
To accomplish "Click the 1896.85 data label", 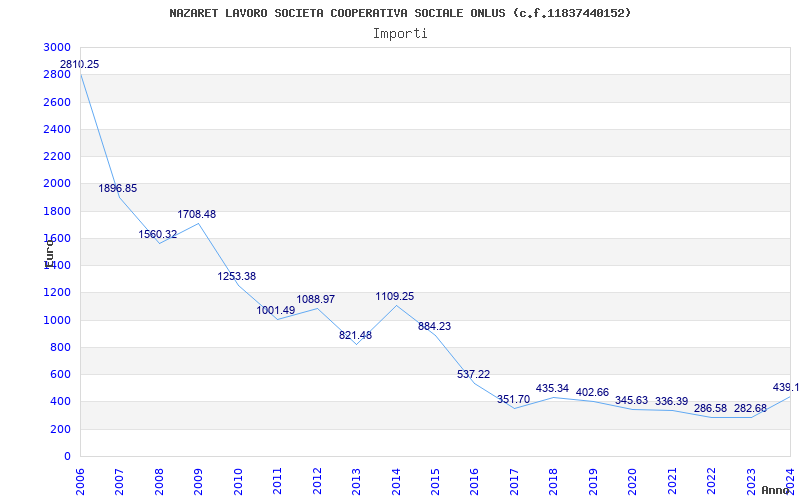I will coord(118,188).
